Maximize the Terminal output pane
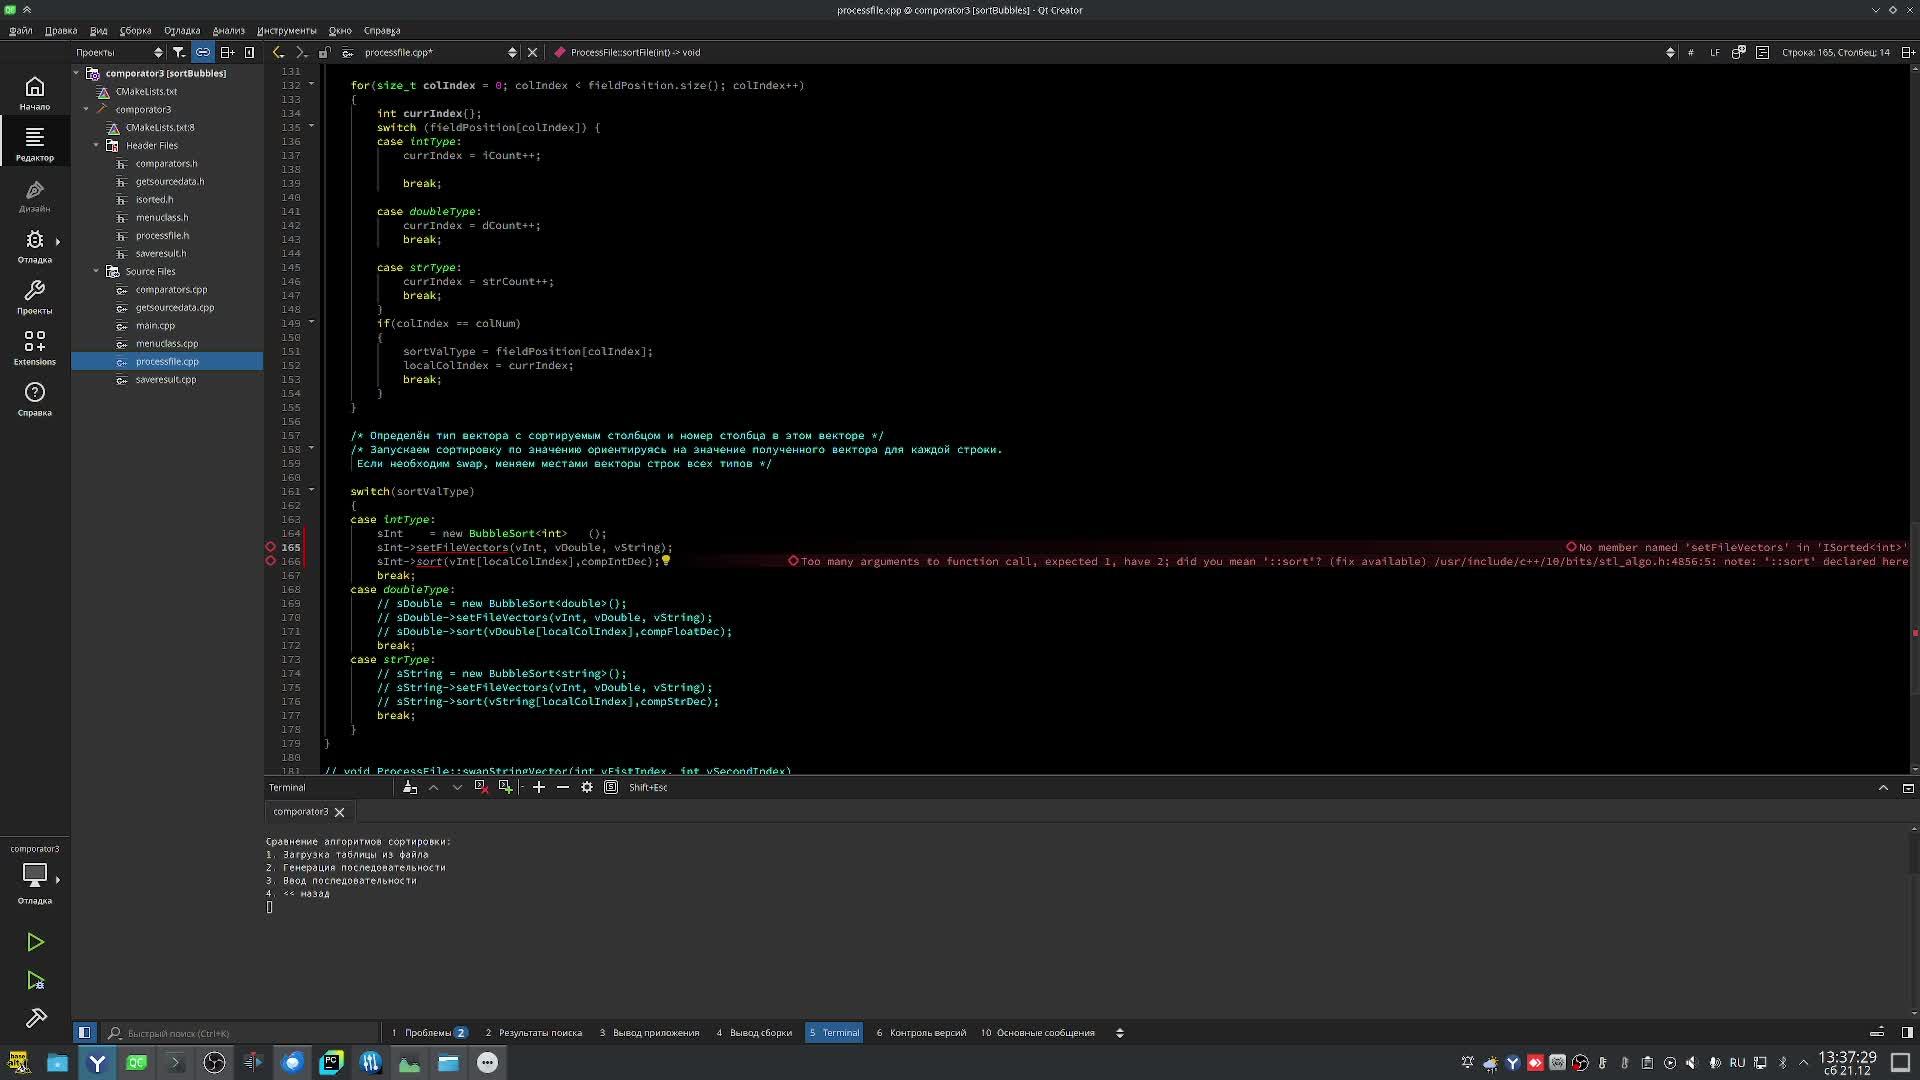The width and height of the screenshot is (1920, 1080). coord(1883,787)
